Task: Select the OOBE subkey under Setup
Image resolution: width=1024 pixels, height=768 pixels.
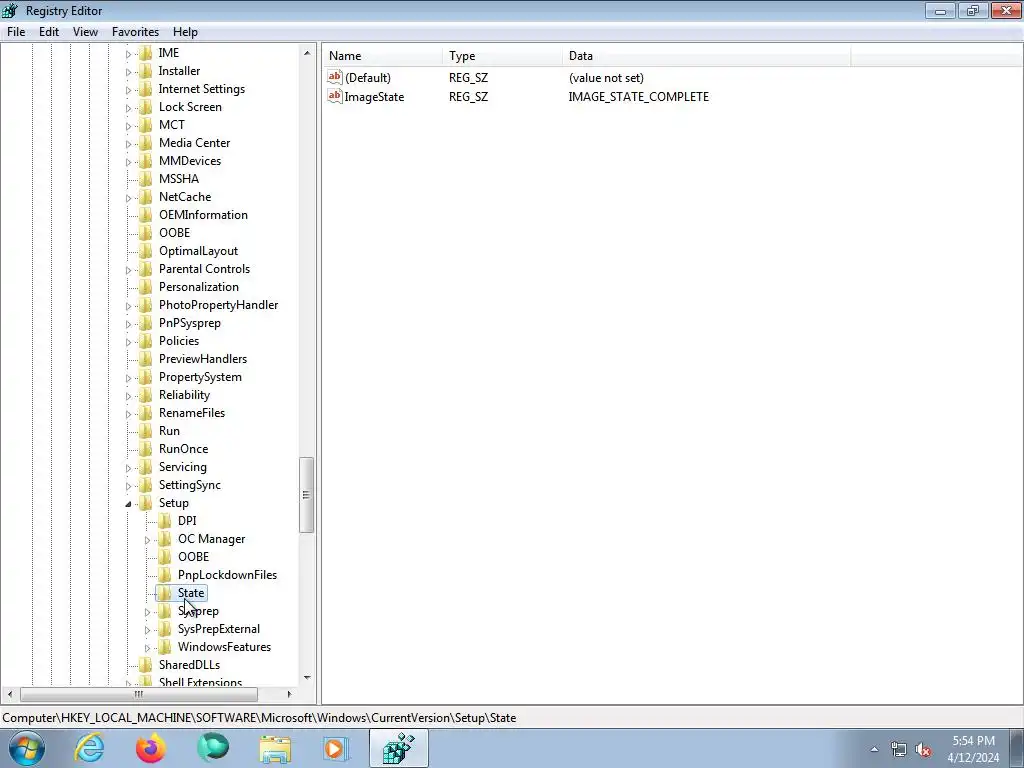Action: (x=193, y=556)
